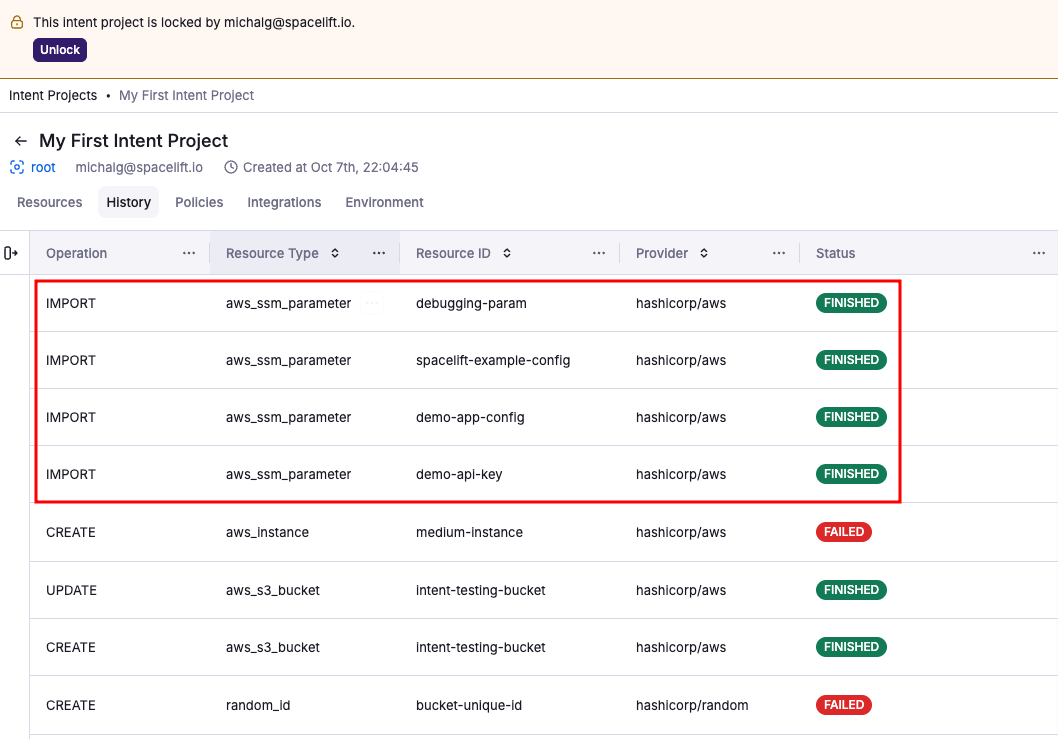1058x739 pixels.
Task: Select the Environment tab
Action: click(384, 202)
